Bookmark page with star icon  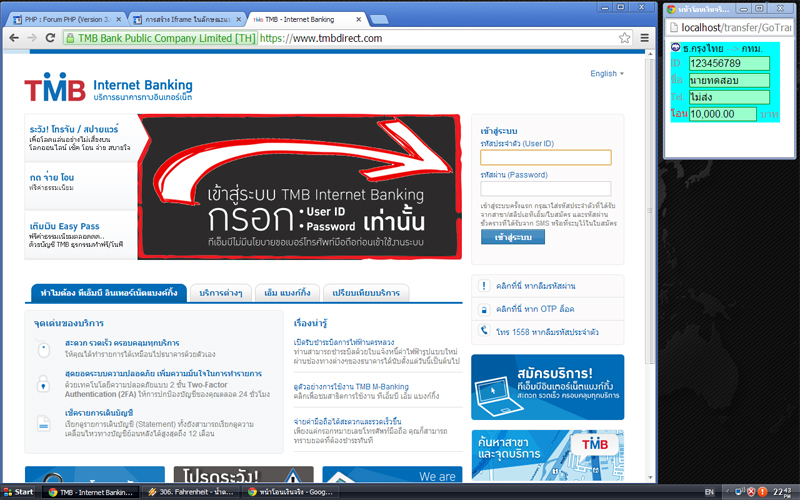pyautogui.click(x=624, y=38)
